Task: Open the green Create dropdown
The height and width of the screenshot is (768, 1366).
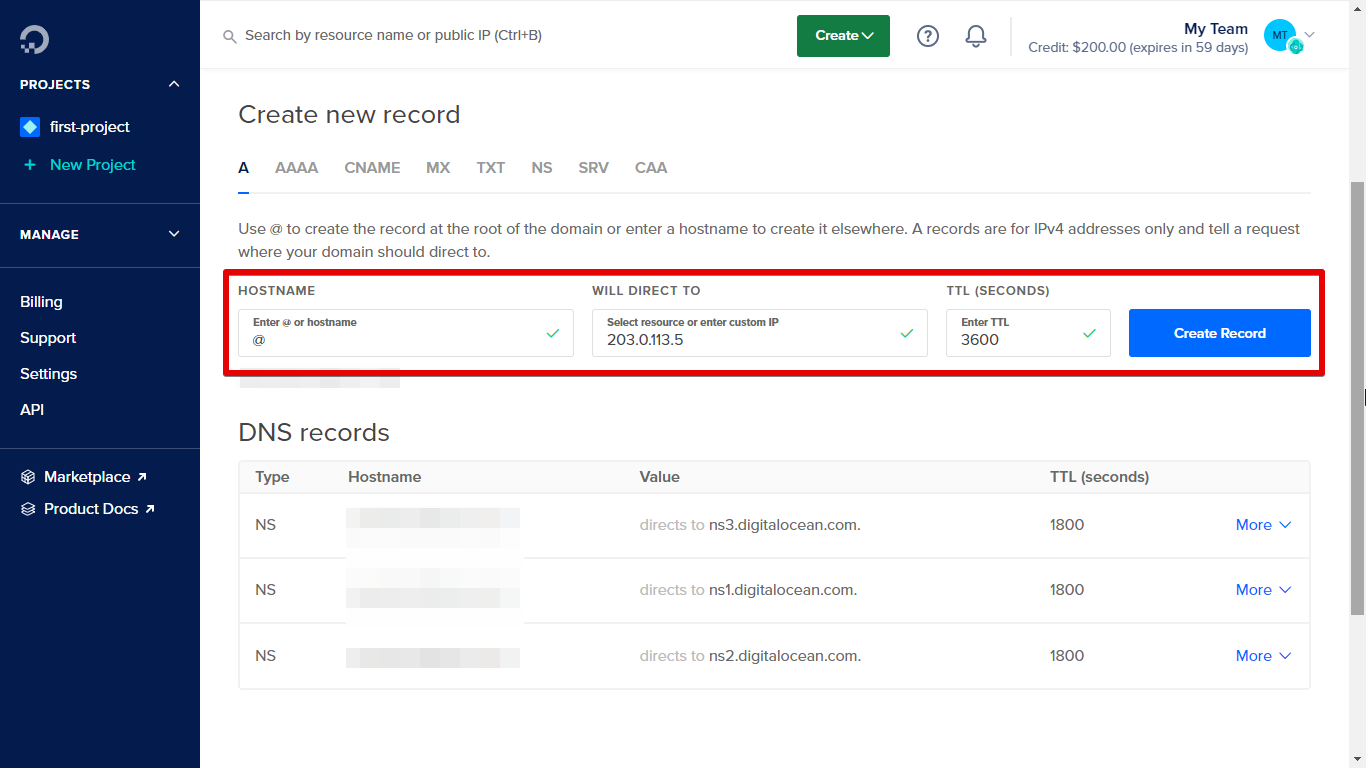Action: pyautogui.click(x=843, y=36)
